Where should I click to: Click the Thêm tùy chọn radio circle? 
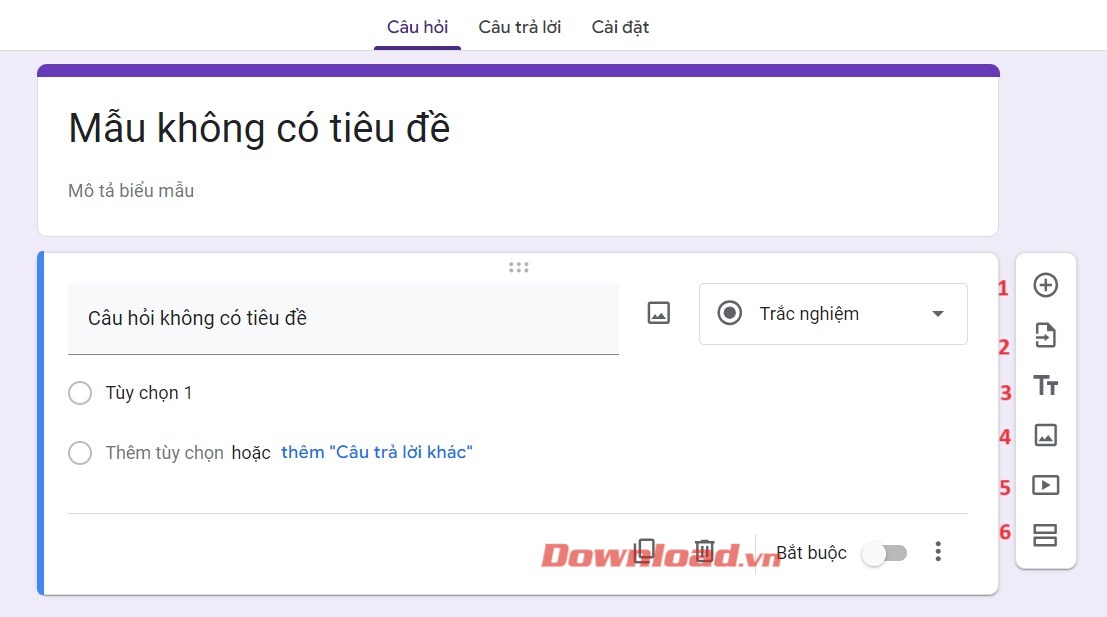(x=80, y=453)
